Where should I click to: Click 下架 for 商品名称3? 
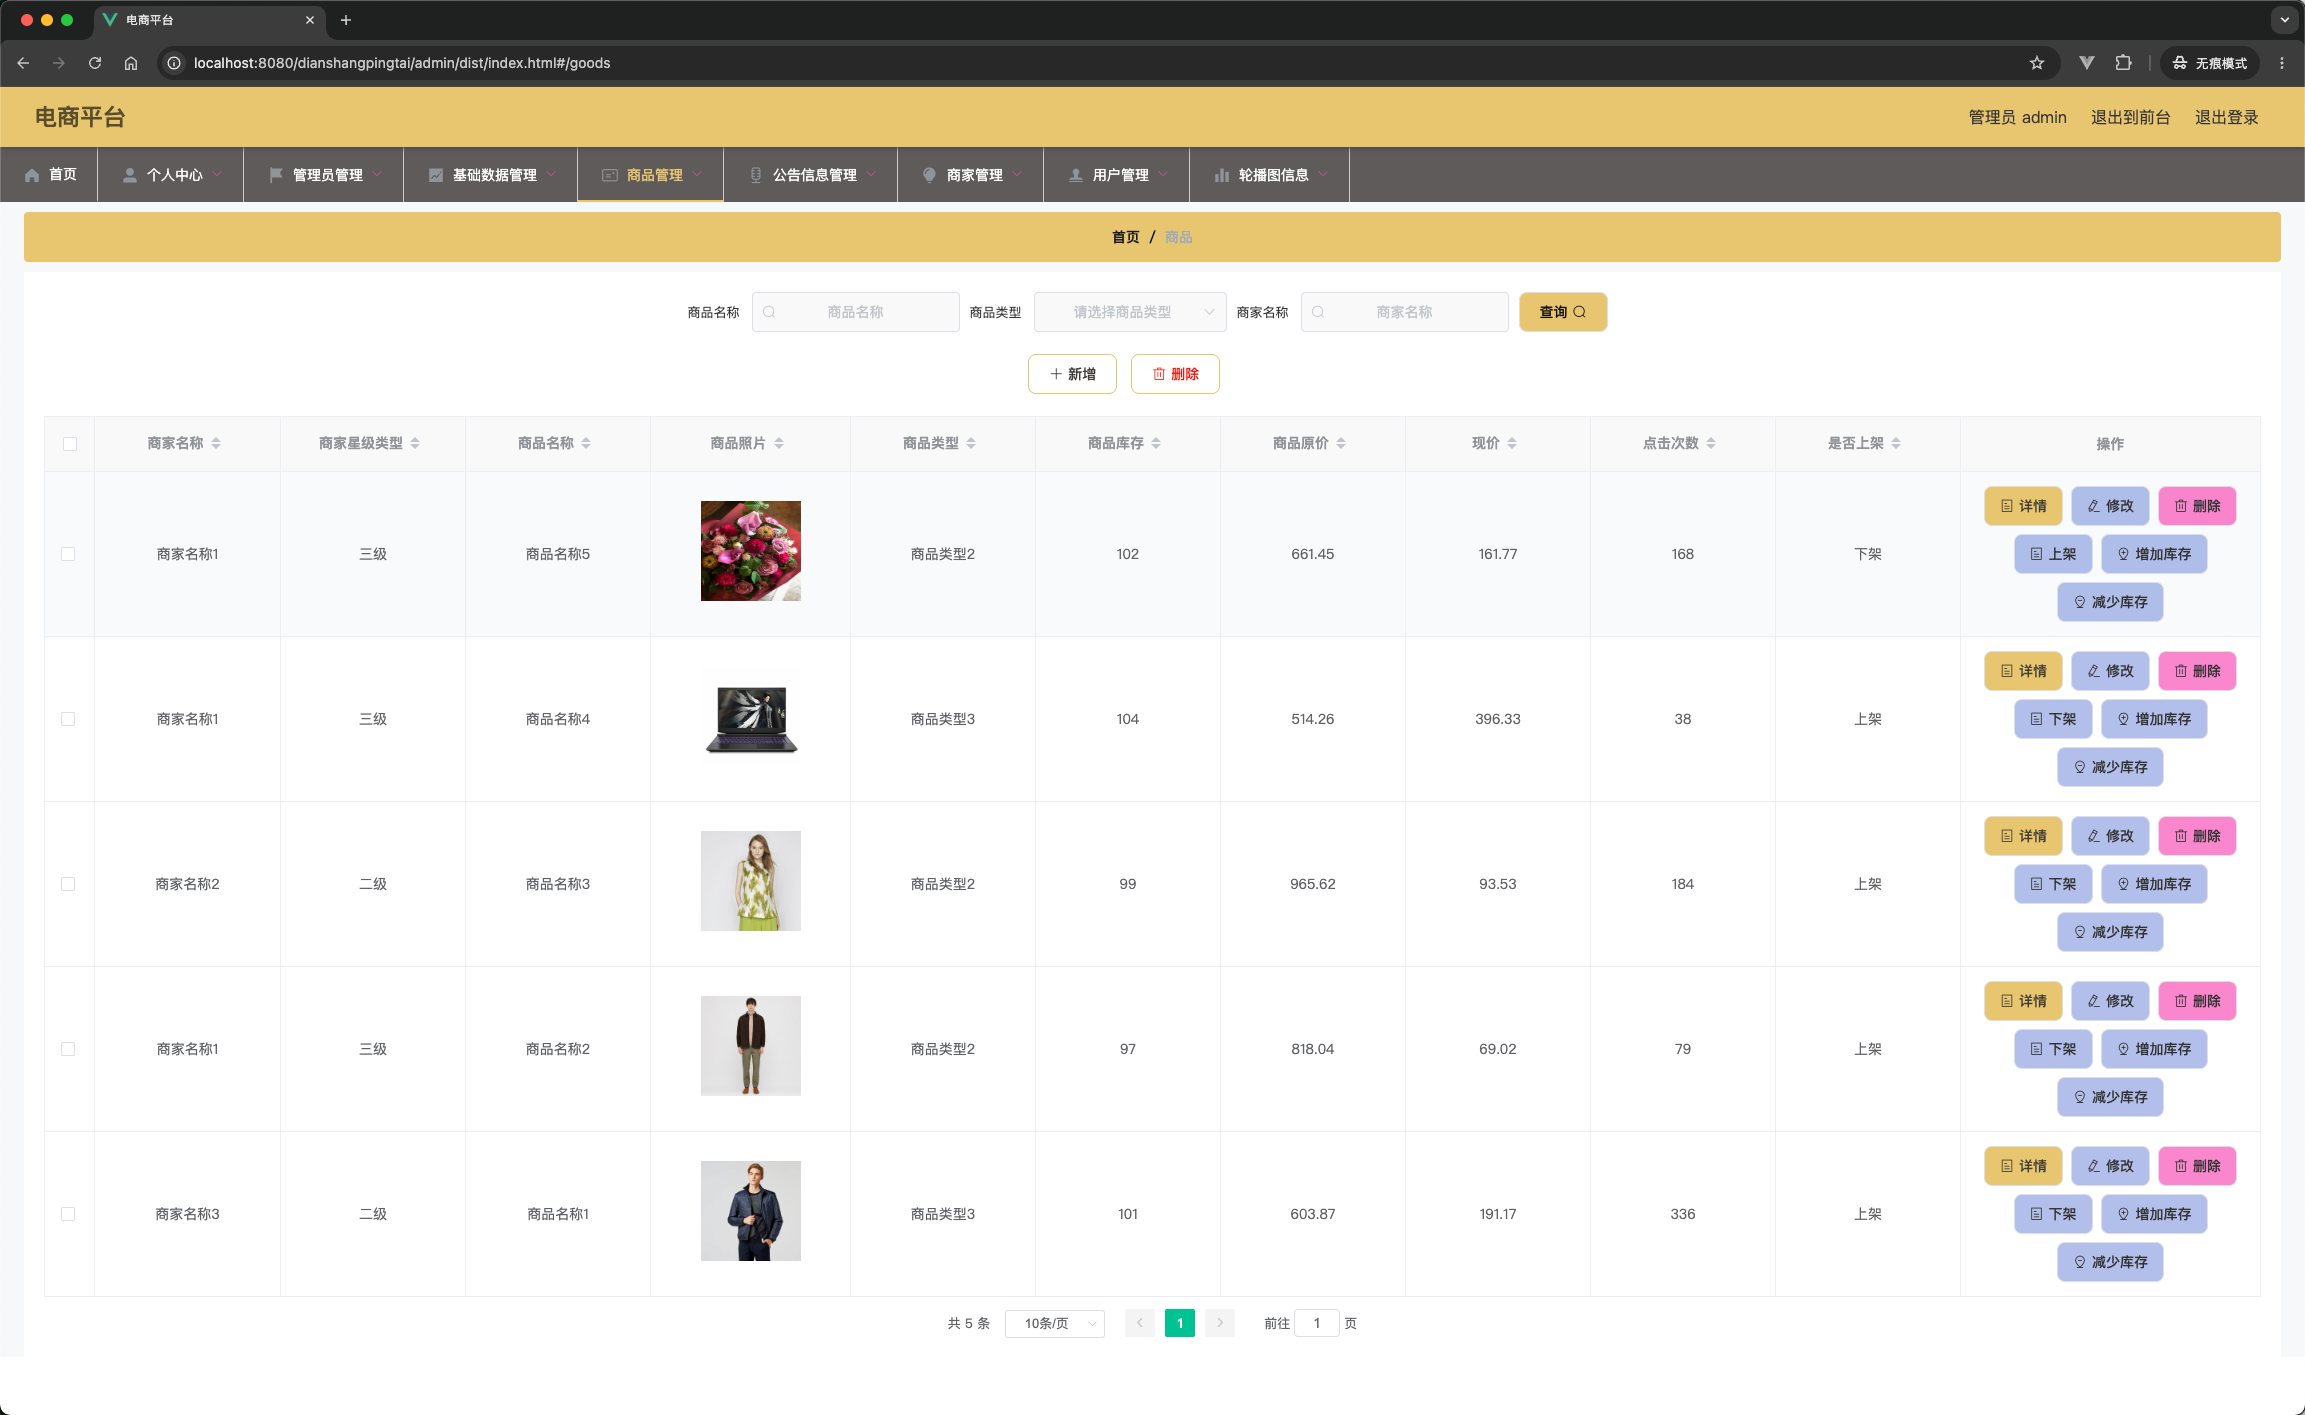(x=2053, y=884)
